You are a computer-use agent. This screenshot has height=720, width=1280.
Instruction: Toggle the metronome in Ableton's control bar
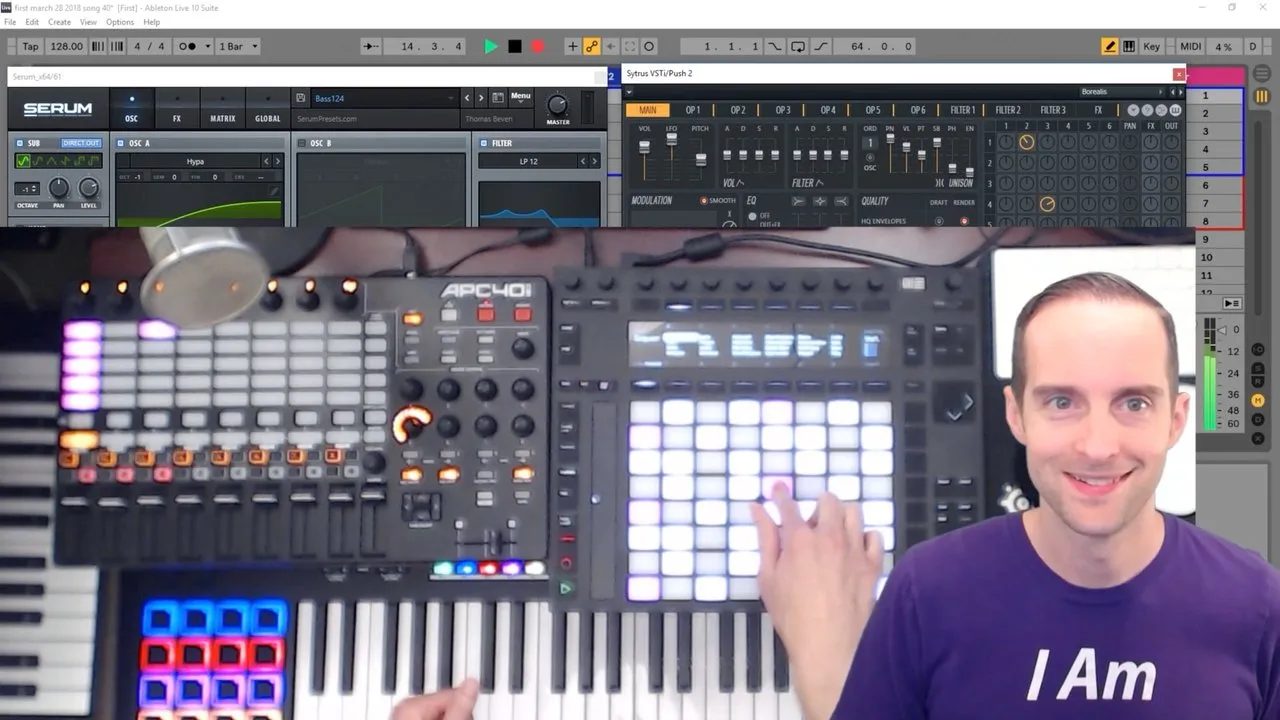click(x=188, y=46)
